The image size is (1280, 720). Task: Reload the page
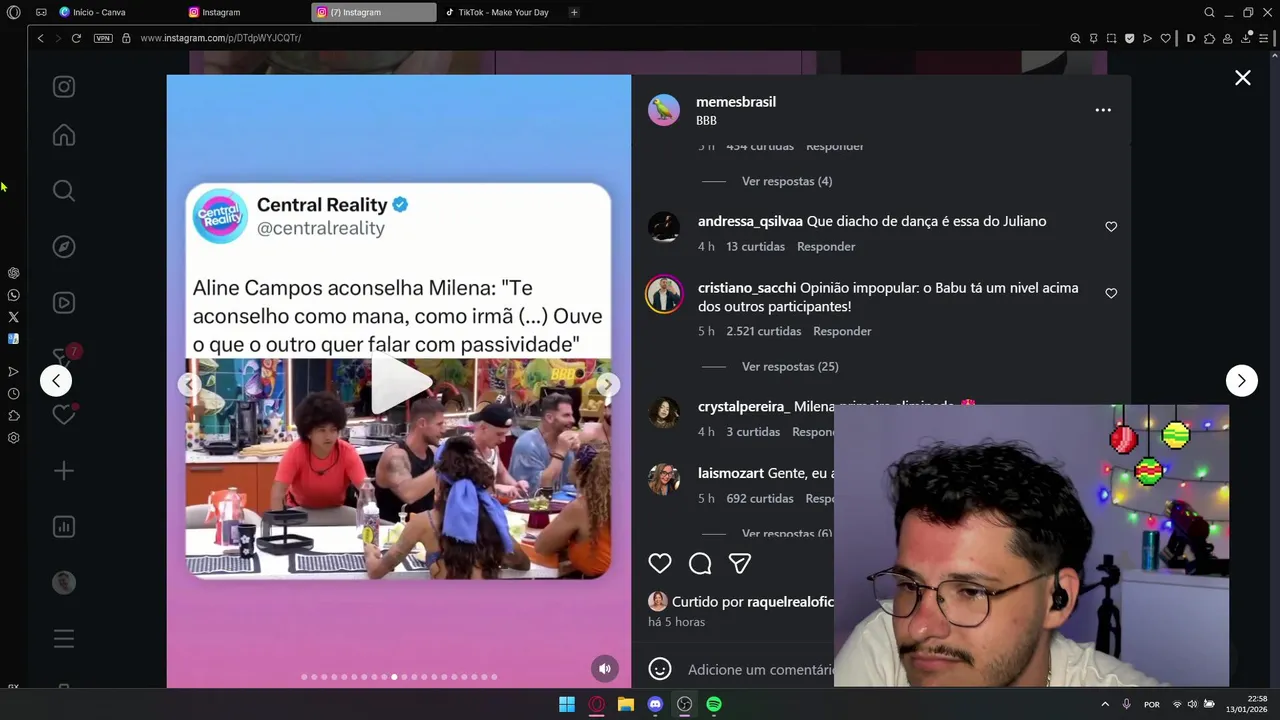(x=76, y=38)
